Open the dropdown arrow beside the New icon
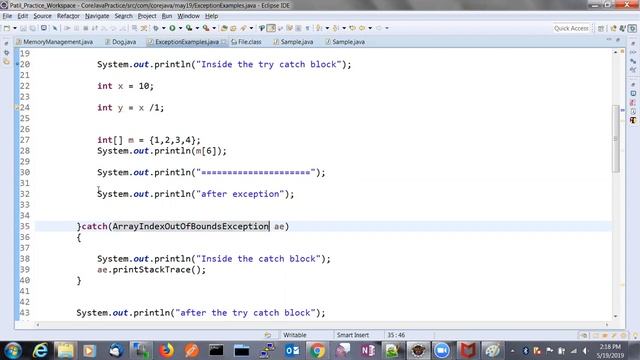Image resolution: width=640 pixels, height=360 pixels. coord(15,28)
